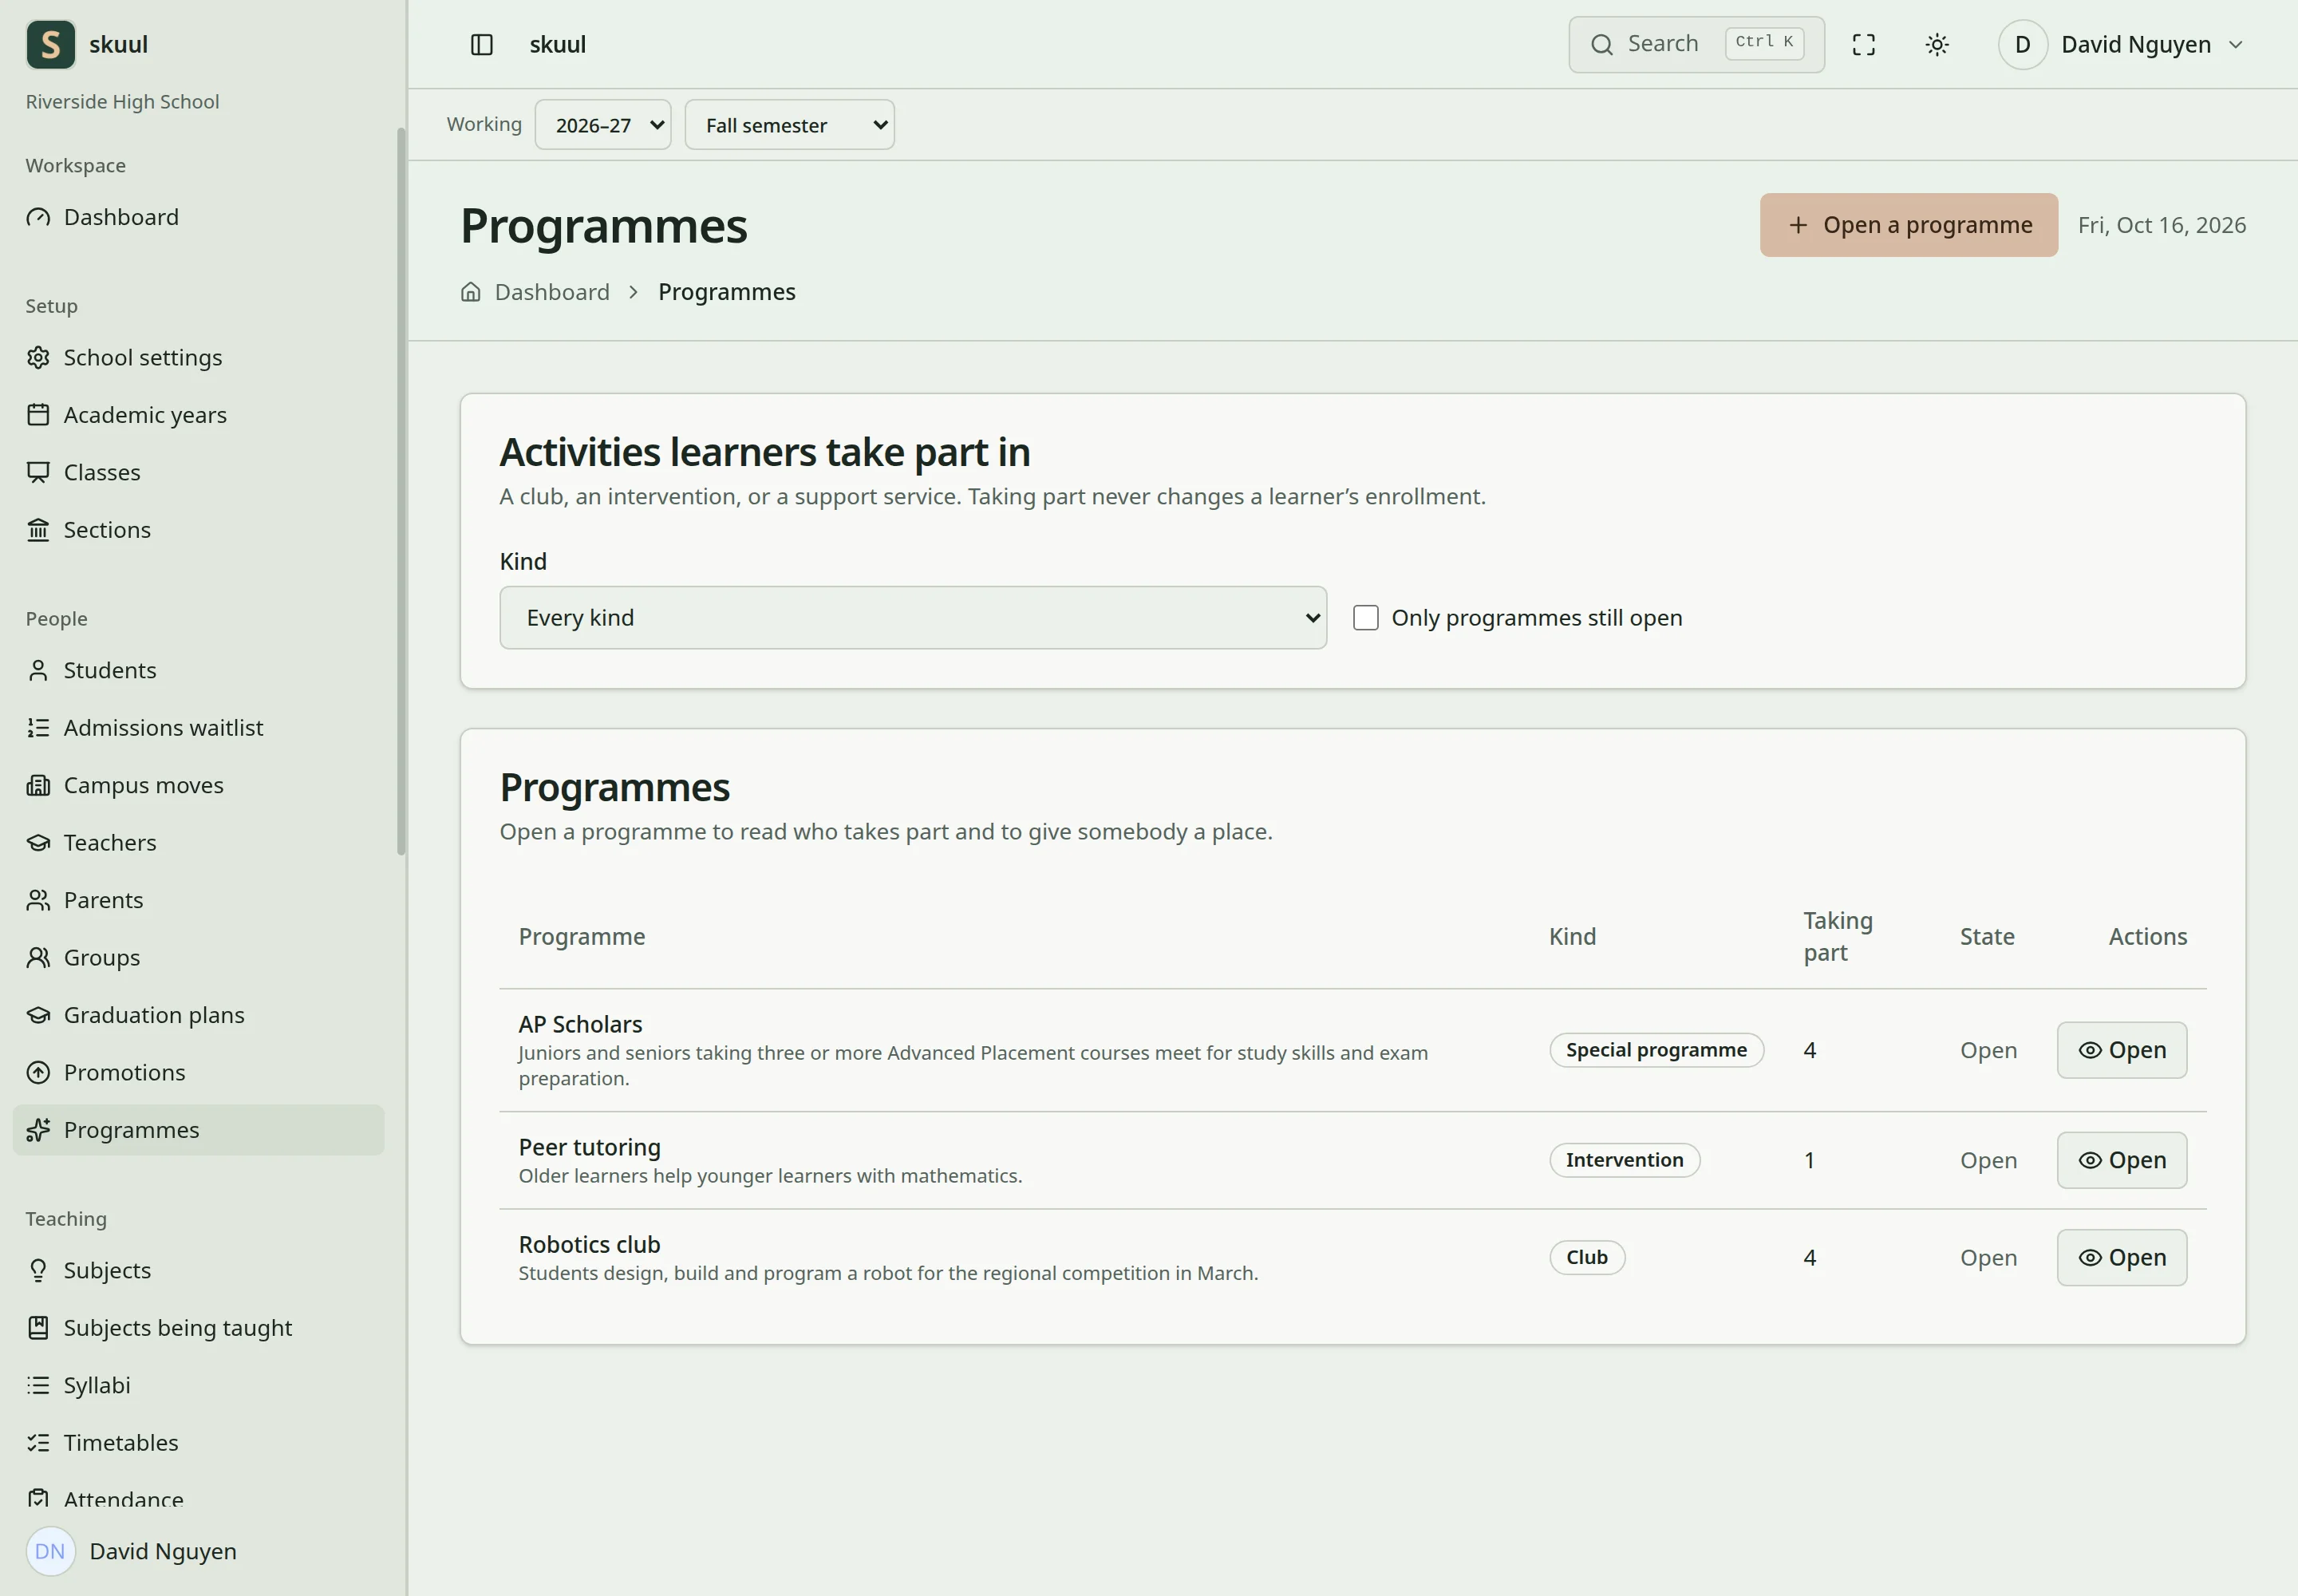Select Programmes in the sidebar
Screen dimensions: 2298x1596
point(199,1130)
